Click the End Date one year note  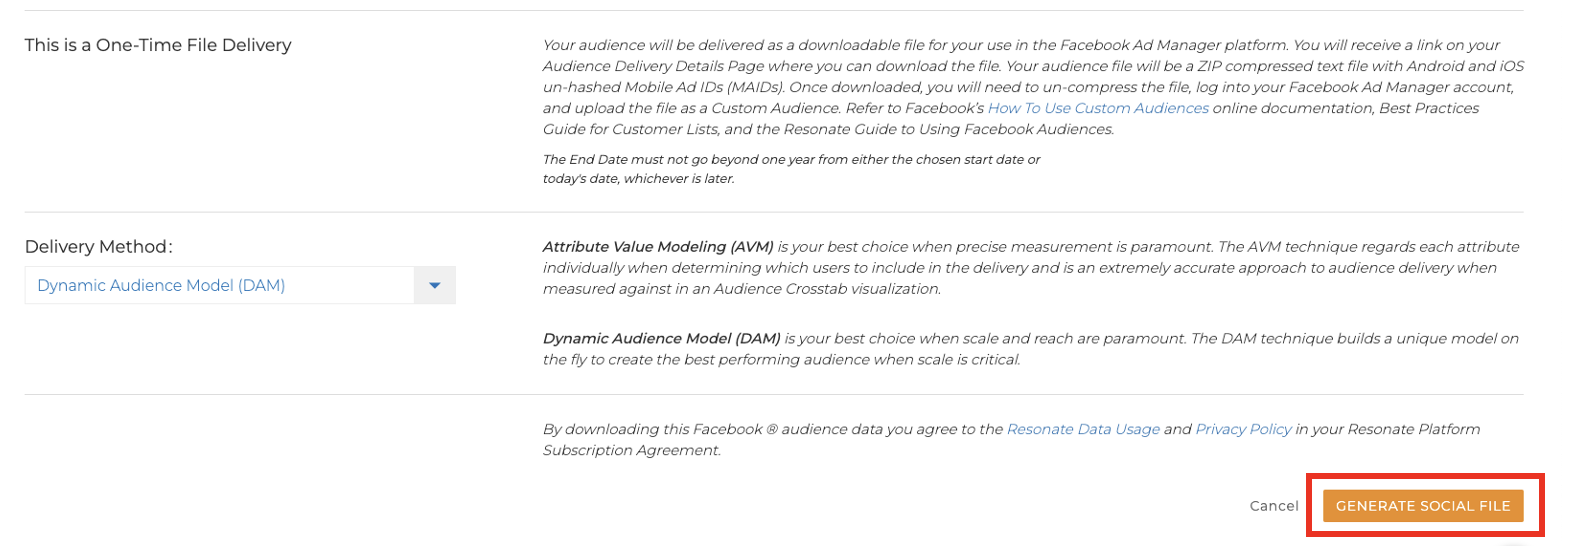[x=791, y=169]
